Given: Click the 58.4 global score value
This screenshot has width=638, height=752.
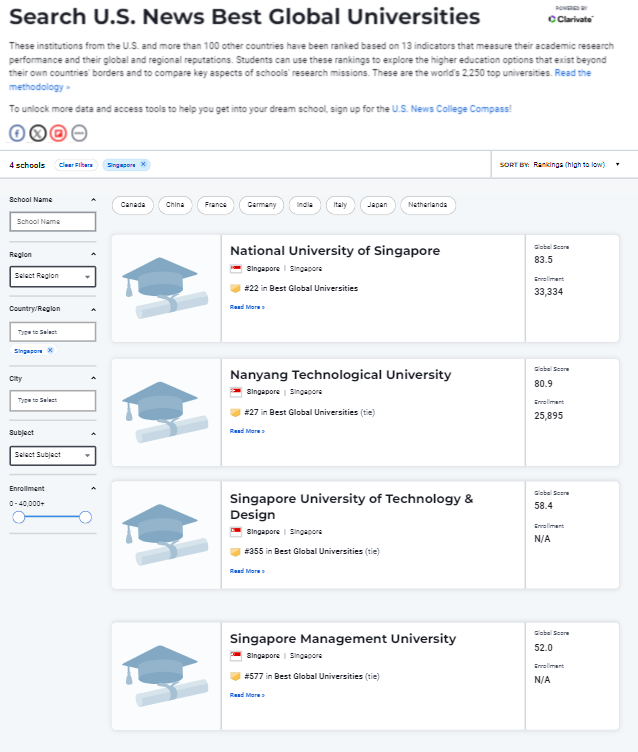Looking at the screenshot, I should pos(543,506).
